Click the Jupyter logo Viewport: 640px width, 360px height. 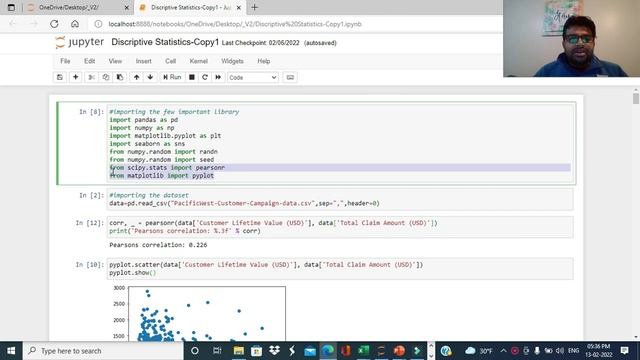pos(80,42)
